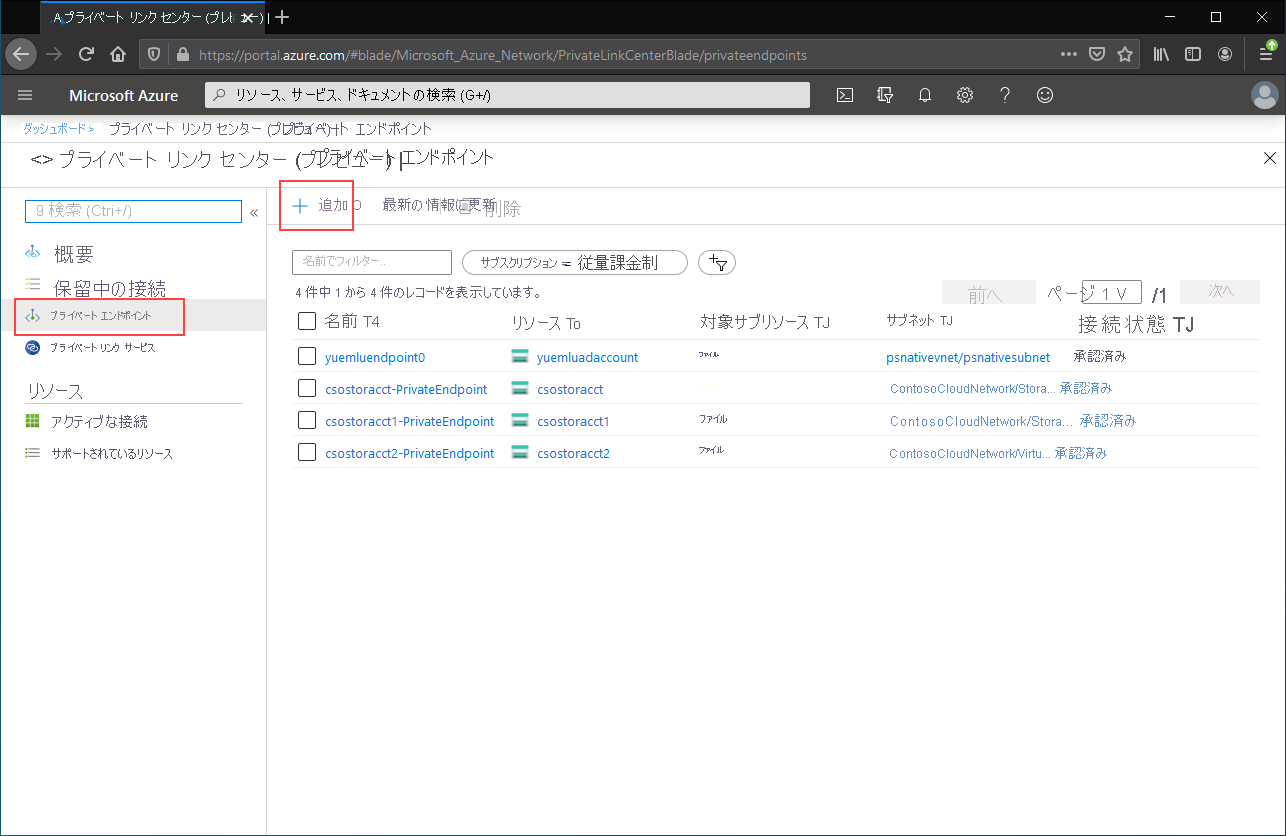The image size is (1286, 836).
Task: Go to previous page with 前へ
Action: click(989, 292)
